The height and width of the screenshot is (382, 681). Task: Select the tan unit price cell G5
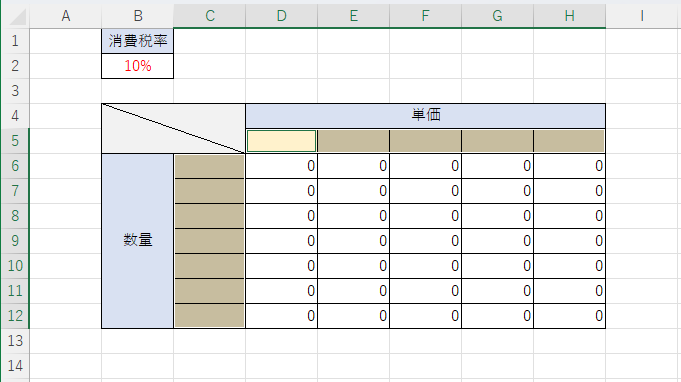pyautogui.click(x=498, y=141)
